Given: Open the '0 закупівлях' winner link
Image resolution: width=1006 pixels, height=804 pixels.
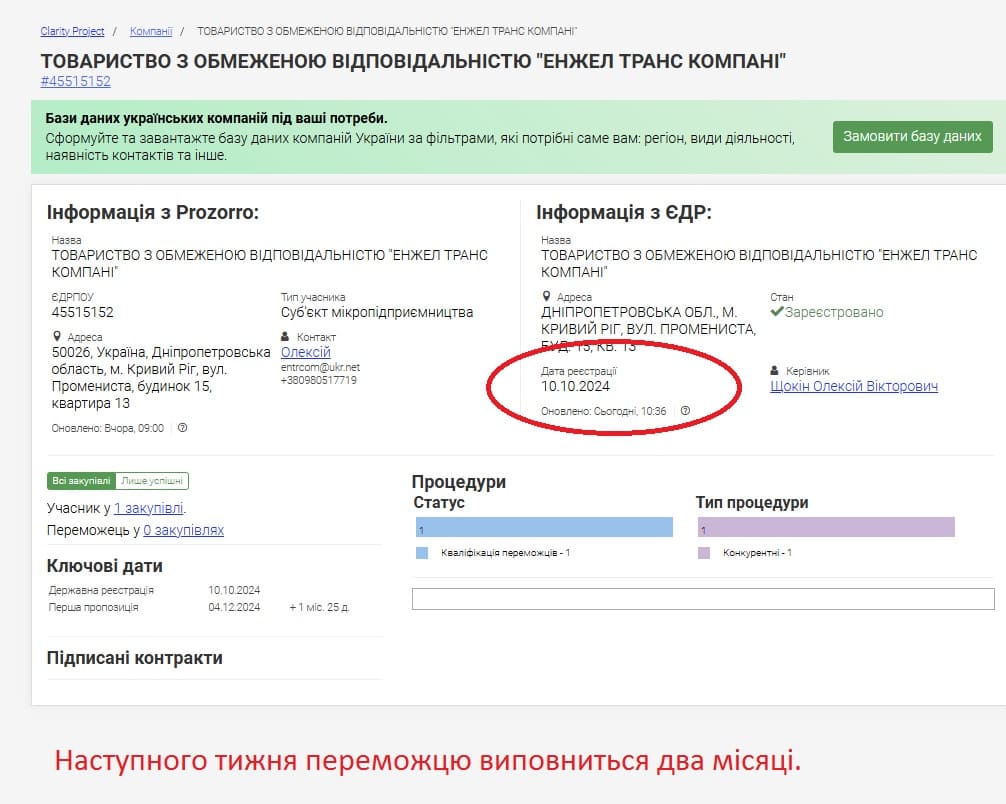Looking at the screenshot, I should point(183,530).
